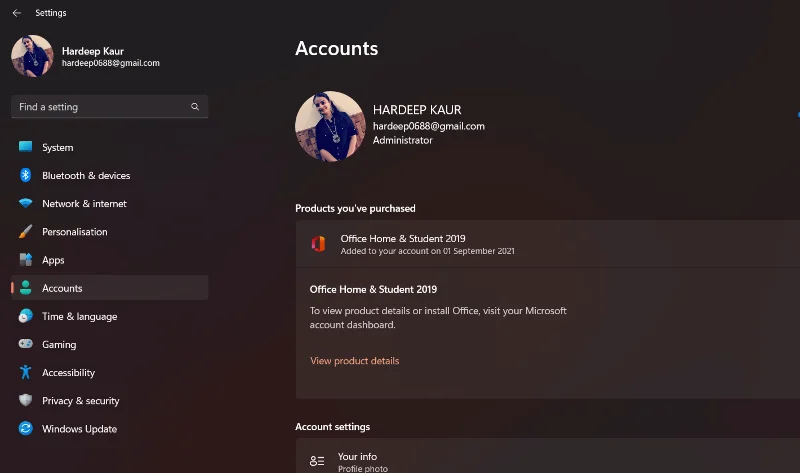Click the Bluetooth icon in sidebar
800x473 pixels.
[x=26, y=175]
